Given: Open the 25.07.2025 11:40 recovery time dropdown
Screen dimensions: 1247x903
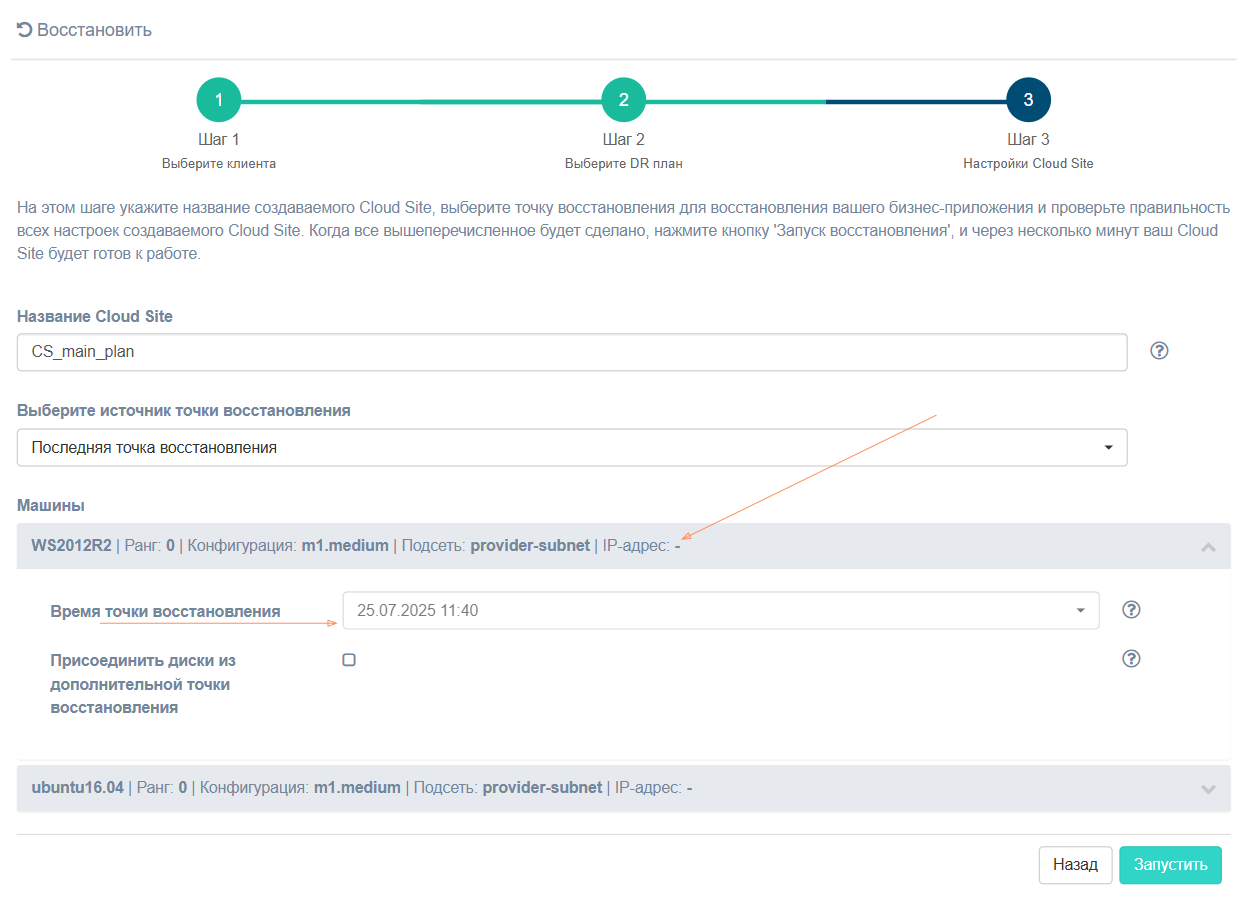Looking at the screenshot, I should pyautogui.click(x=721, y=611).
